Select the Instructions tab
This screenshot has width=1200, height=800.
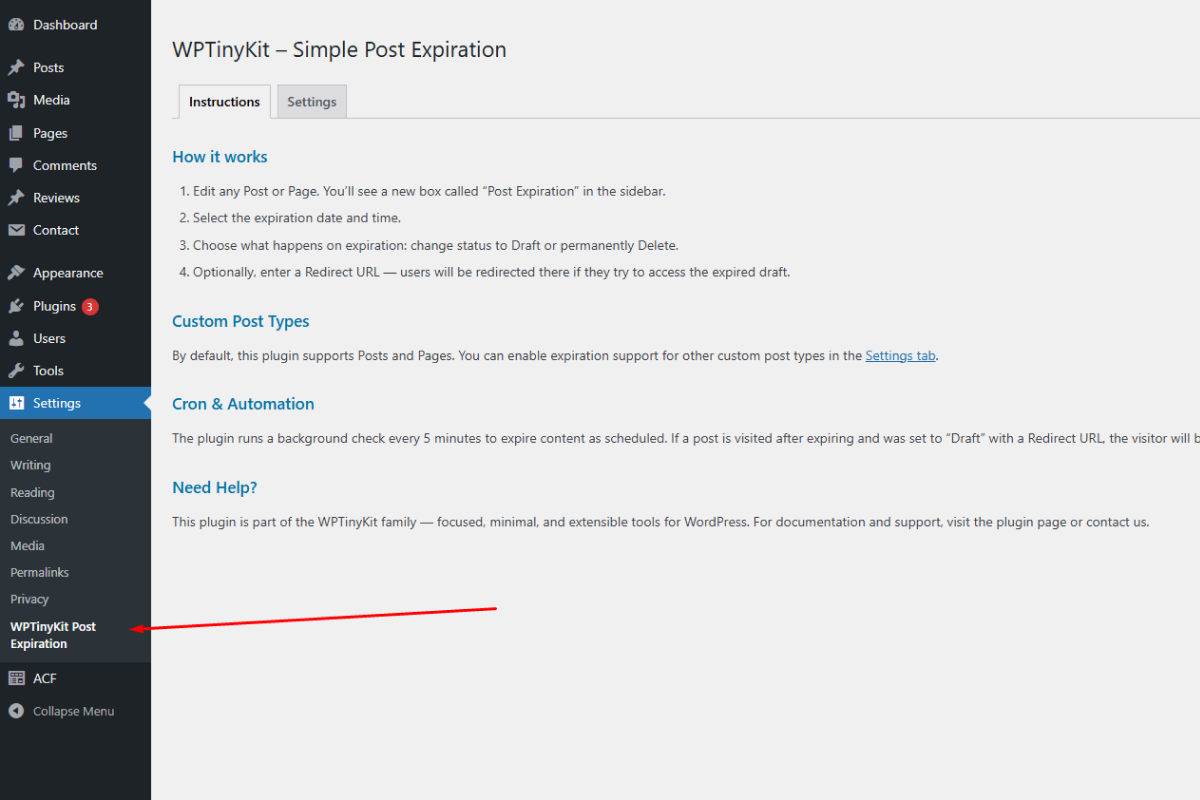click(224, 102)
